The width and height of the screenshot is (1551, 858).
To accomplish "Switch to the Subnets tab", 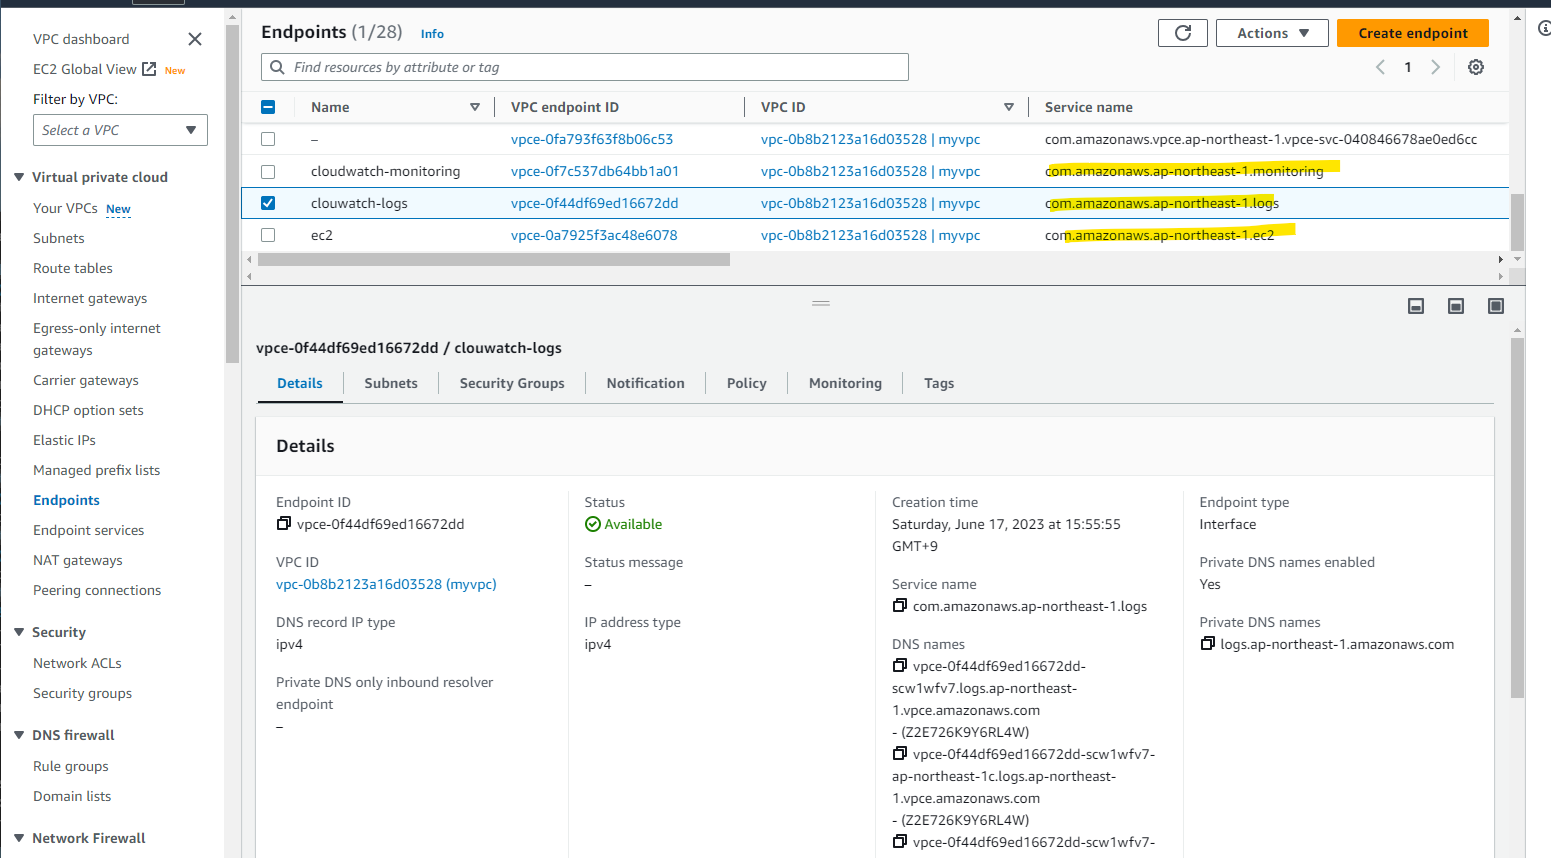I will tap(391, 383).
